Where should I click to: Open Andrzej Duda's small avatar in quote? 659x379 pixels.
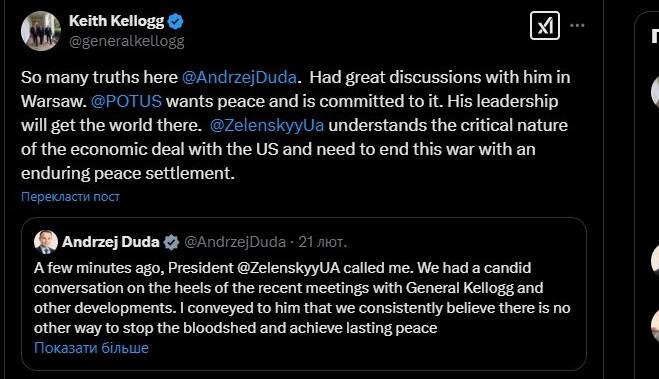pyautogui.click(x=46, y=242)
